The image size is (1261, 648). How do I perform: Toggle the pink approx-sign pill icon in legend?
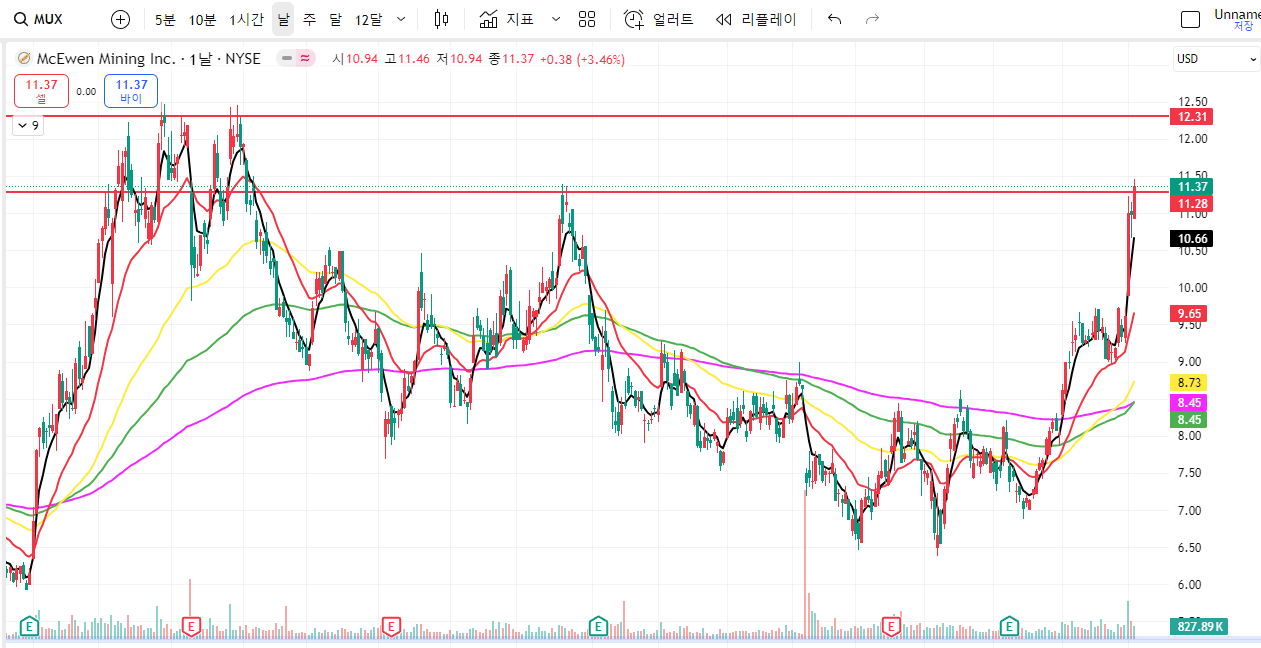tap(305, 59)
